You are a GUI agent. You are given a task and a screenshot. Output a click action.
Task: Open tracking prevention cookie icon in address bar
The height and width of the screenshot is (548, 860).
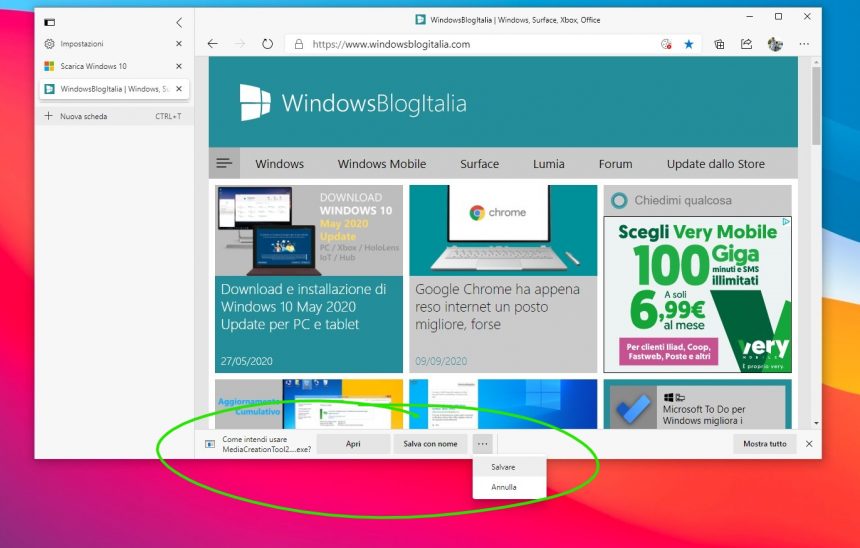[x=666, y=44]
